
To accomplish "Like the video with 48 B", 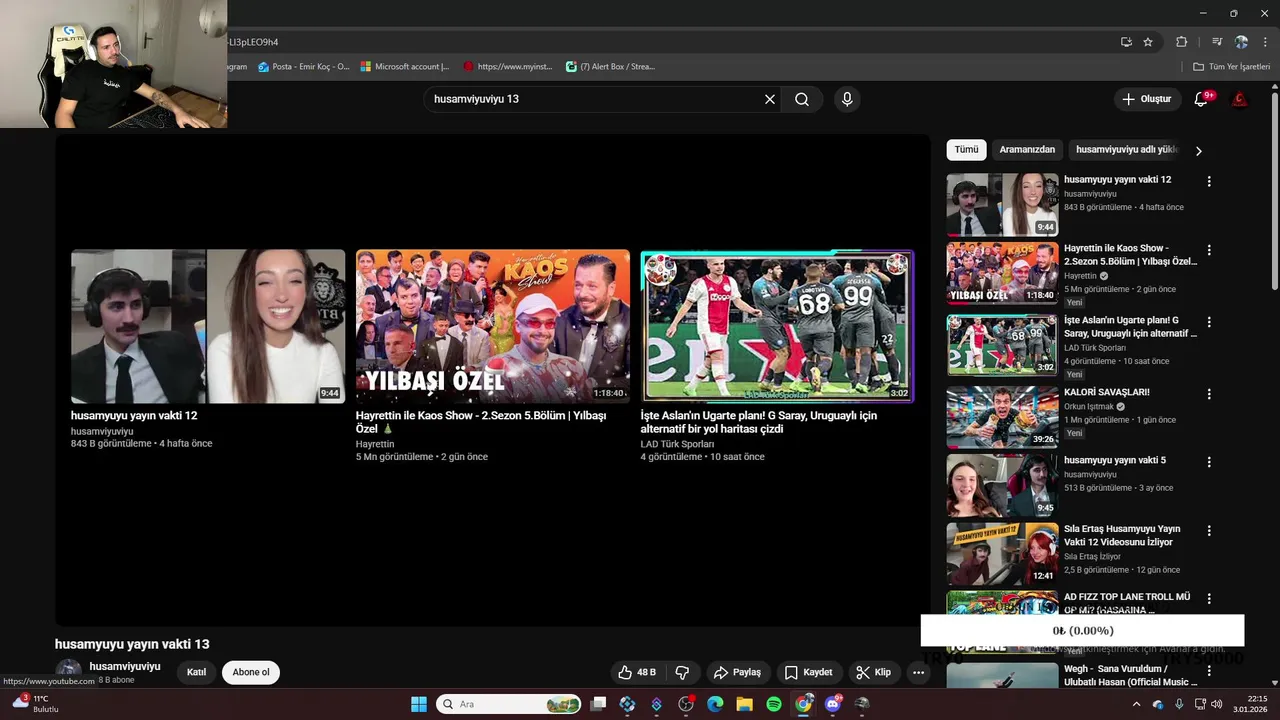I will 636,672.
